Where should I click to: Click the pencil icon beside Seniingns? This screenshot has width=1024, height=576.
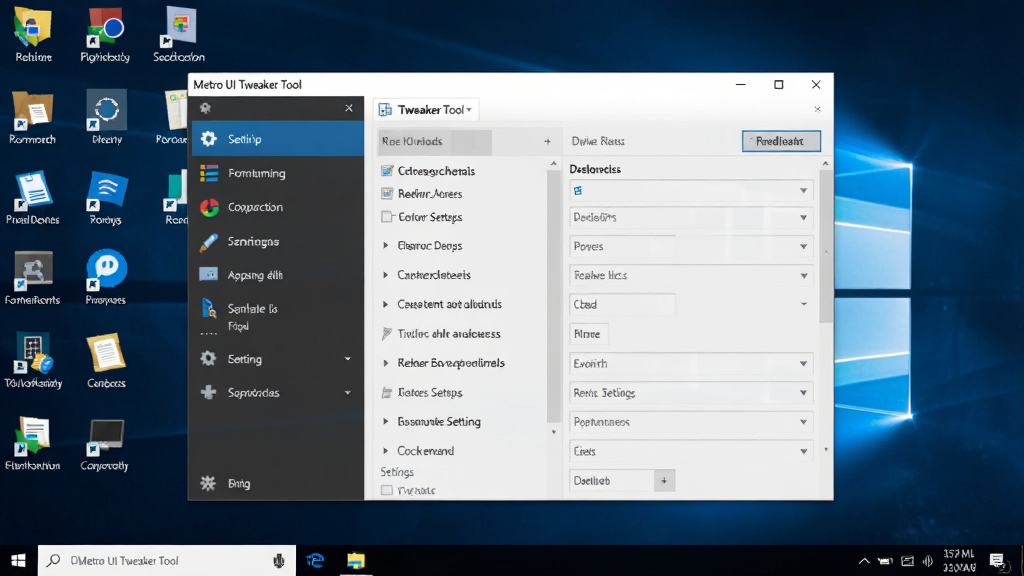click(209, 242)
